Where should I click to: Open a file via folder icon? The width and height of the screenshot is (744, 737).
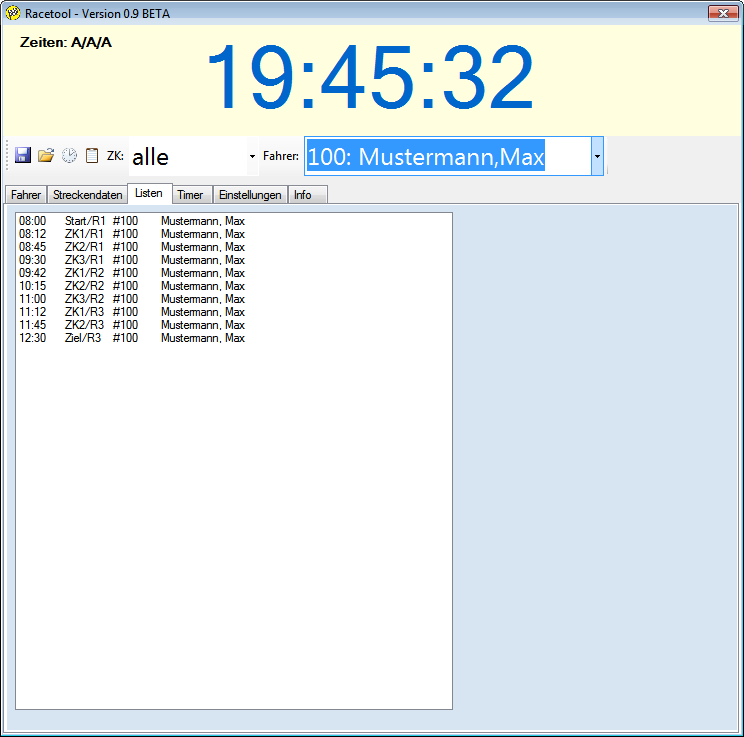46,155
